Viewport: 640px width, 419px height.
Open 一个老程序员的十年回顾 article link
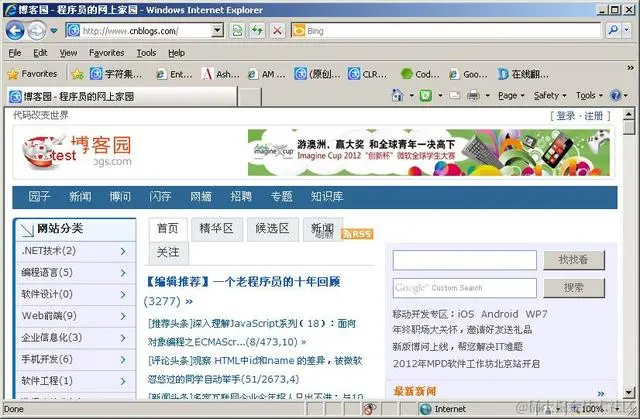pyautogui.click(x=277, y=282)
